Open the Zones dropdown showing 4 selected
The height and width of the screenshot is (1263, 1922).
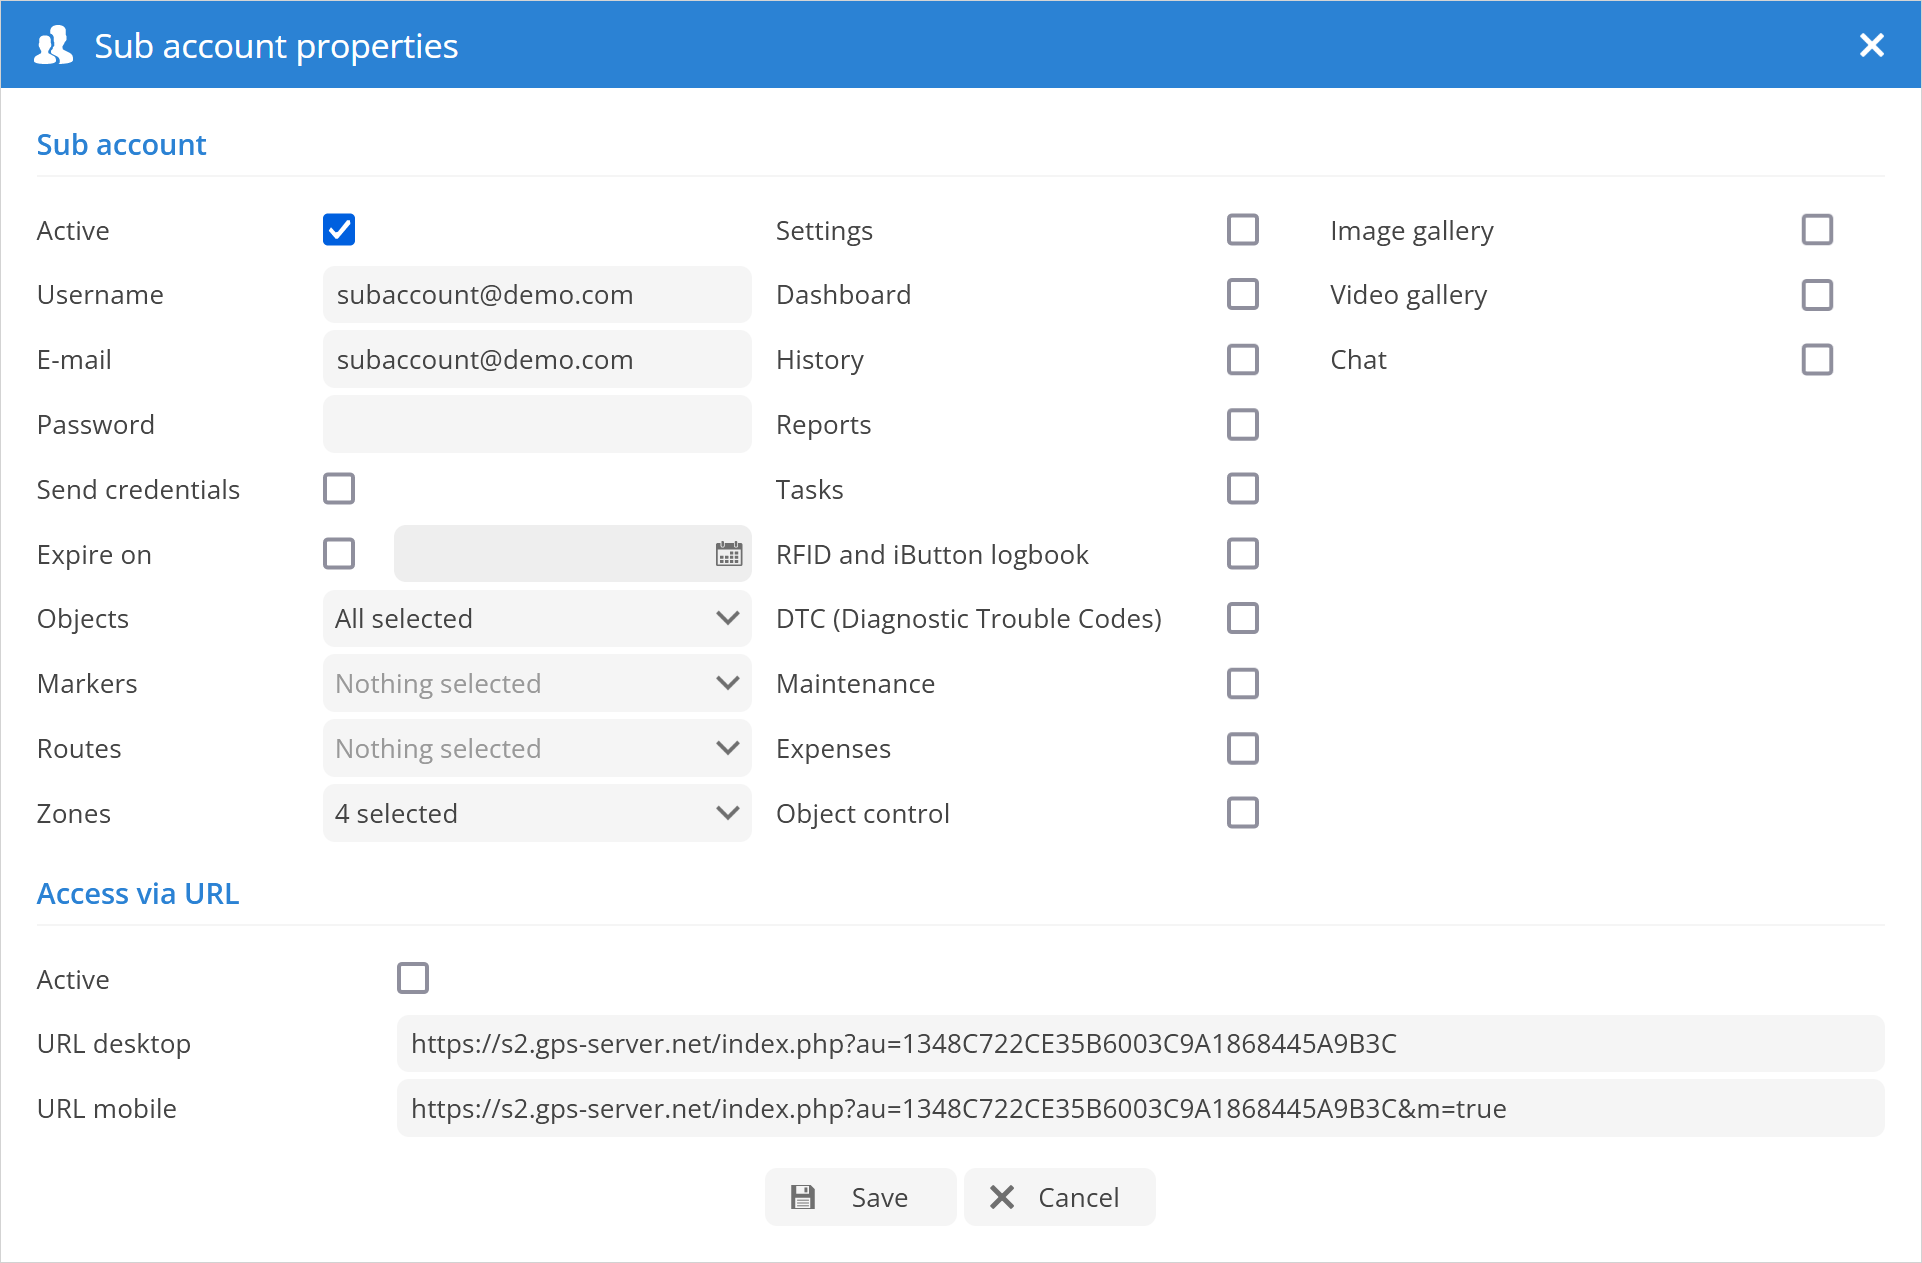[537, 813]
